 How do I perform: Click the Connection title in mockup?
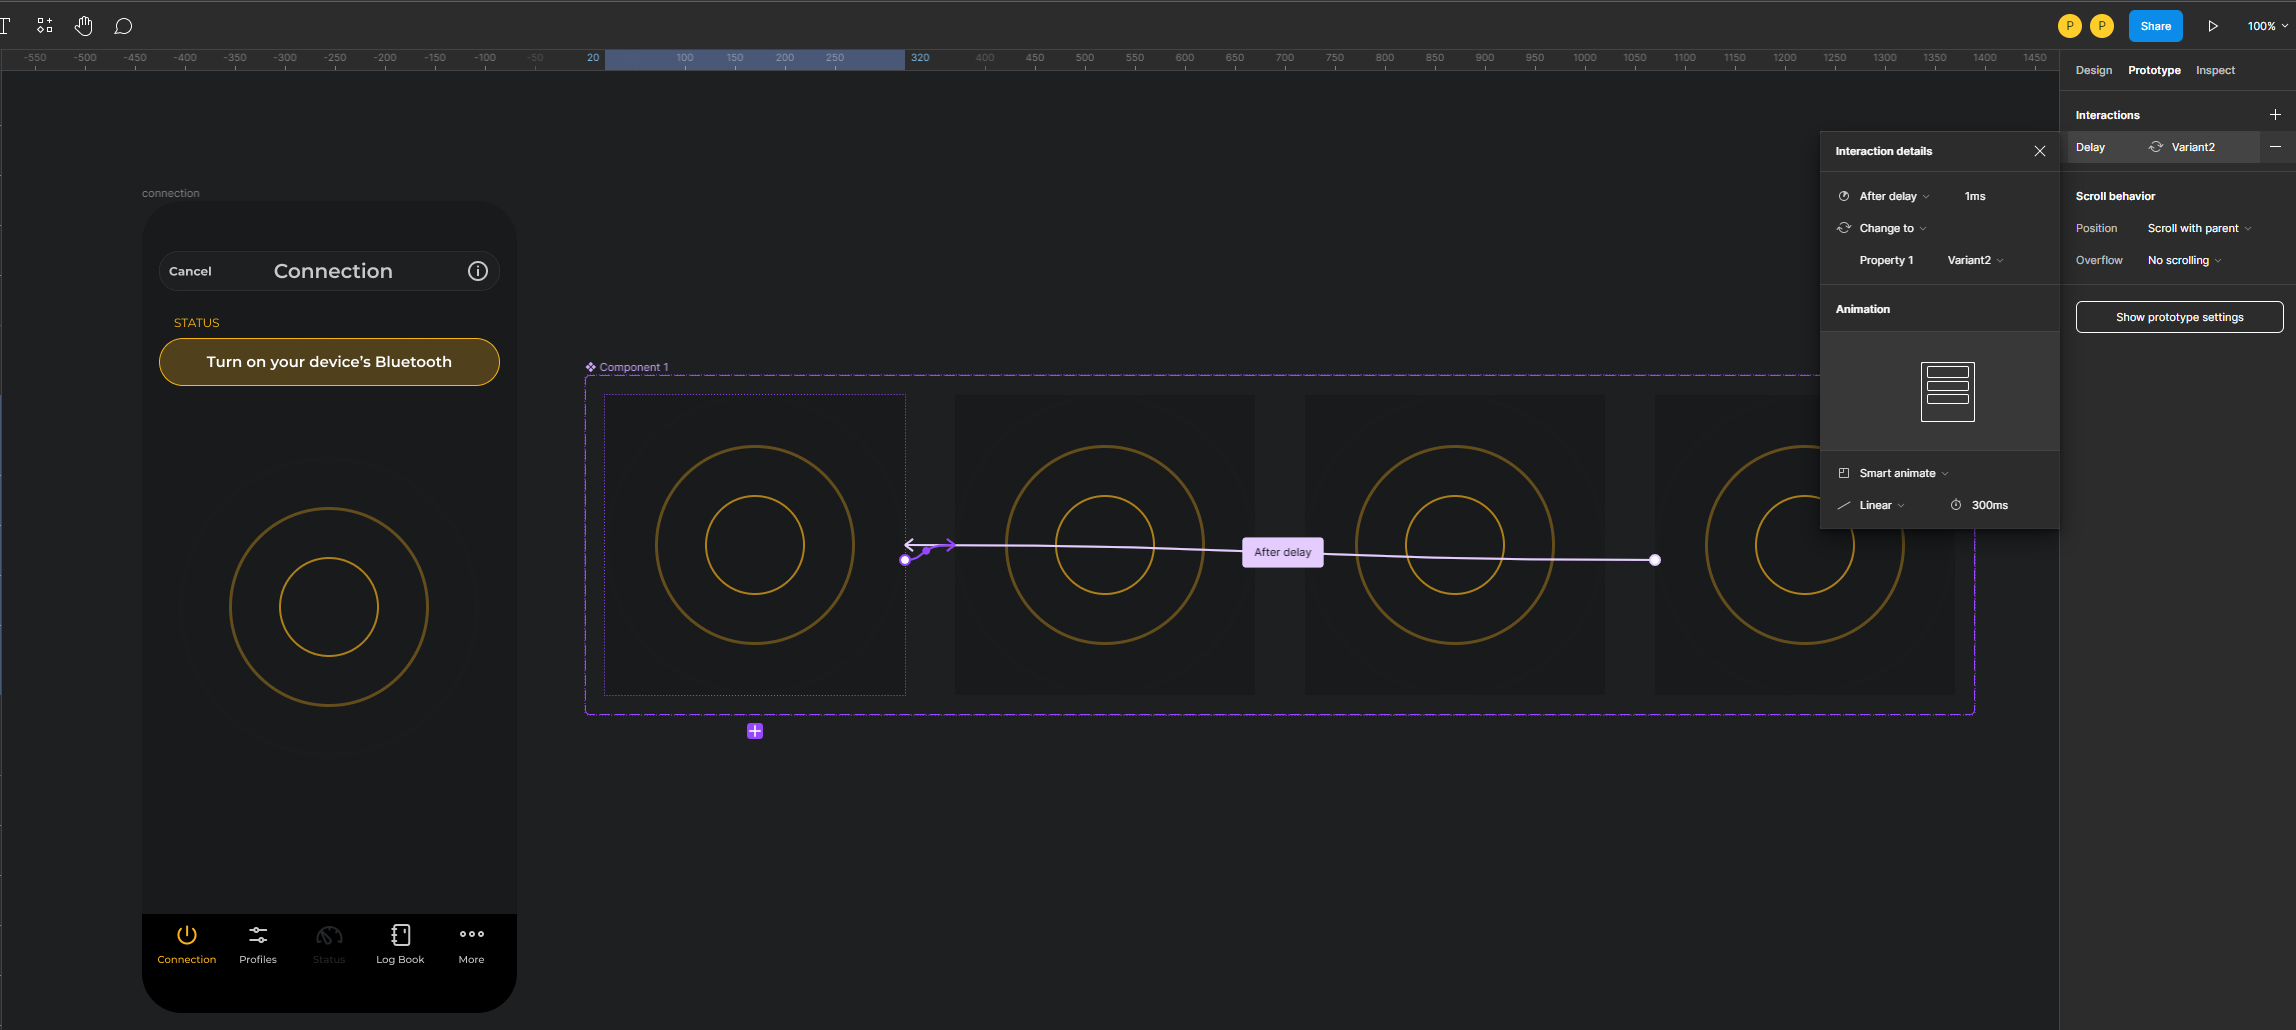tap(333, 271)
